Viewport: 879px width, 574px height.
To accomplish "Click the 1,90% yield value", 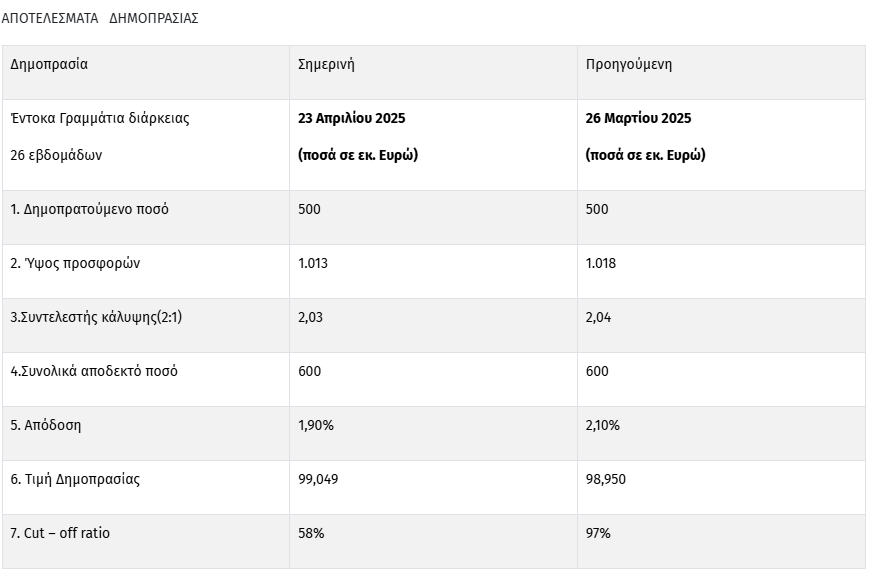I will point(316,425).
